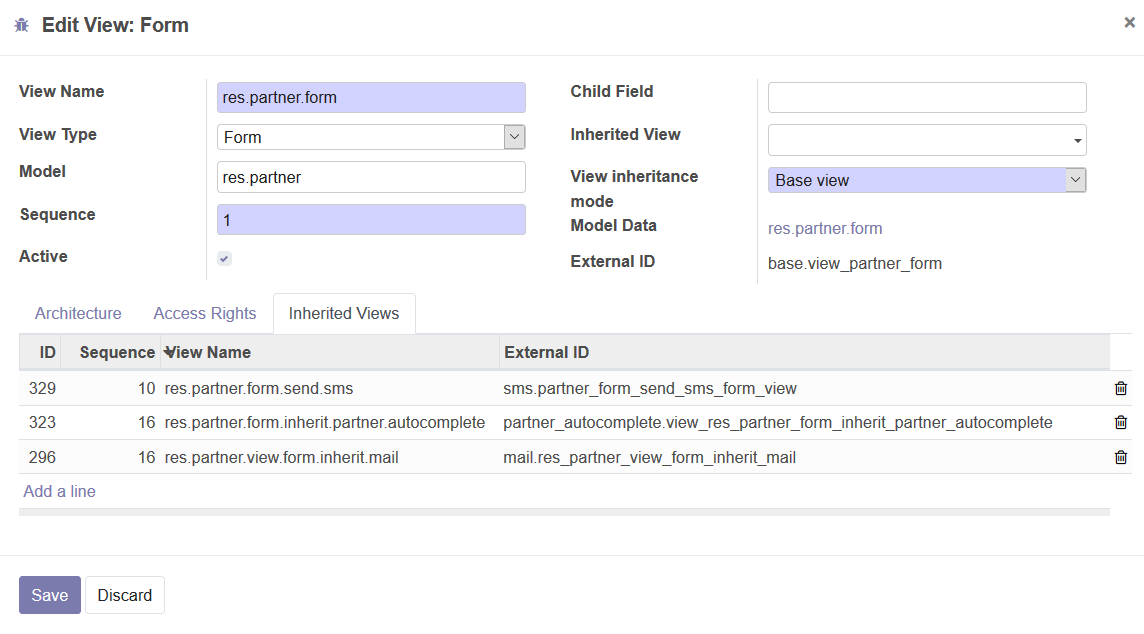
Task: Delete the partner.autocomplete inherited view row
Action: (1121, 422)
